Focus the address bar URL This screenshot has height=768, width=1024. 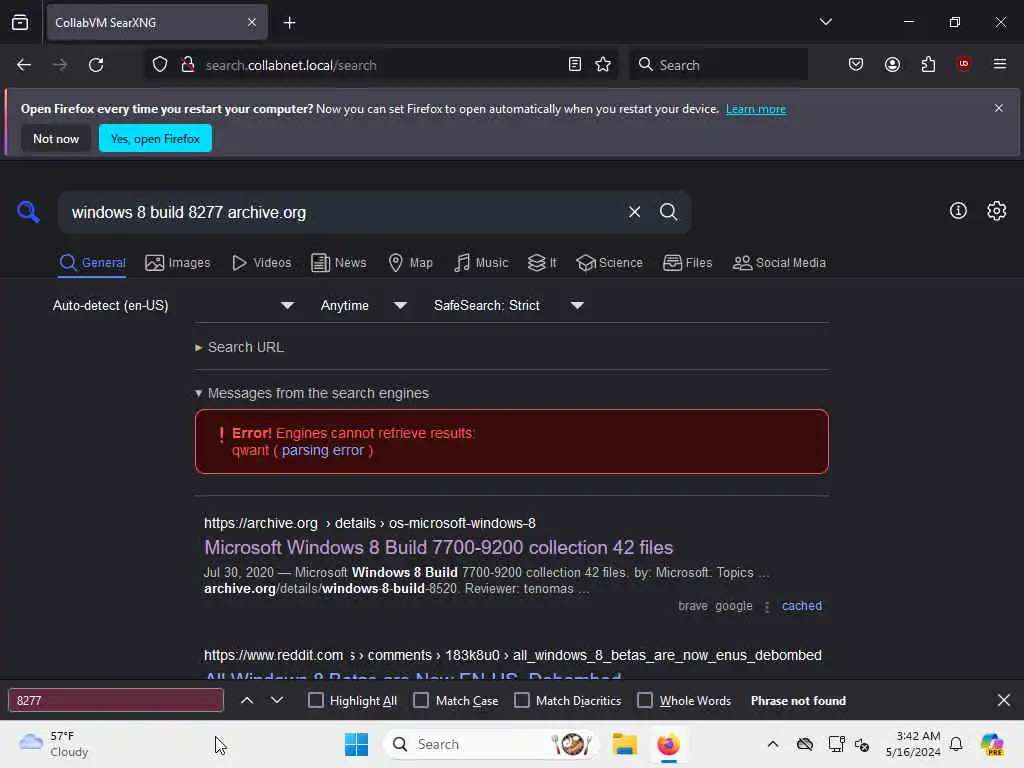tap(379, 65)
